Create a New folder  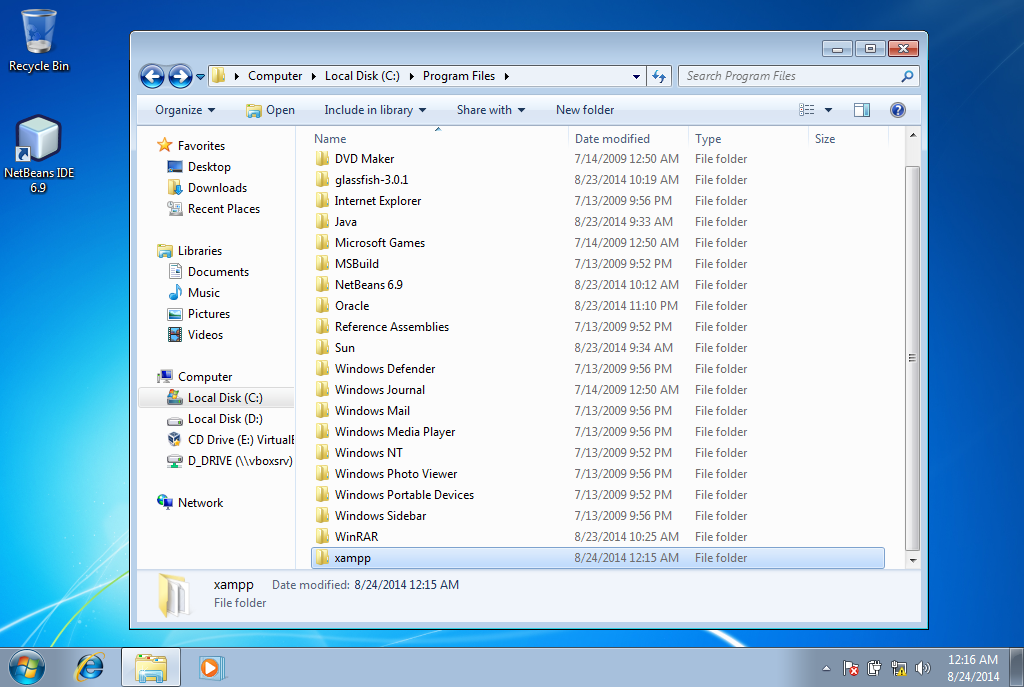tap(584, 110)
